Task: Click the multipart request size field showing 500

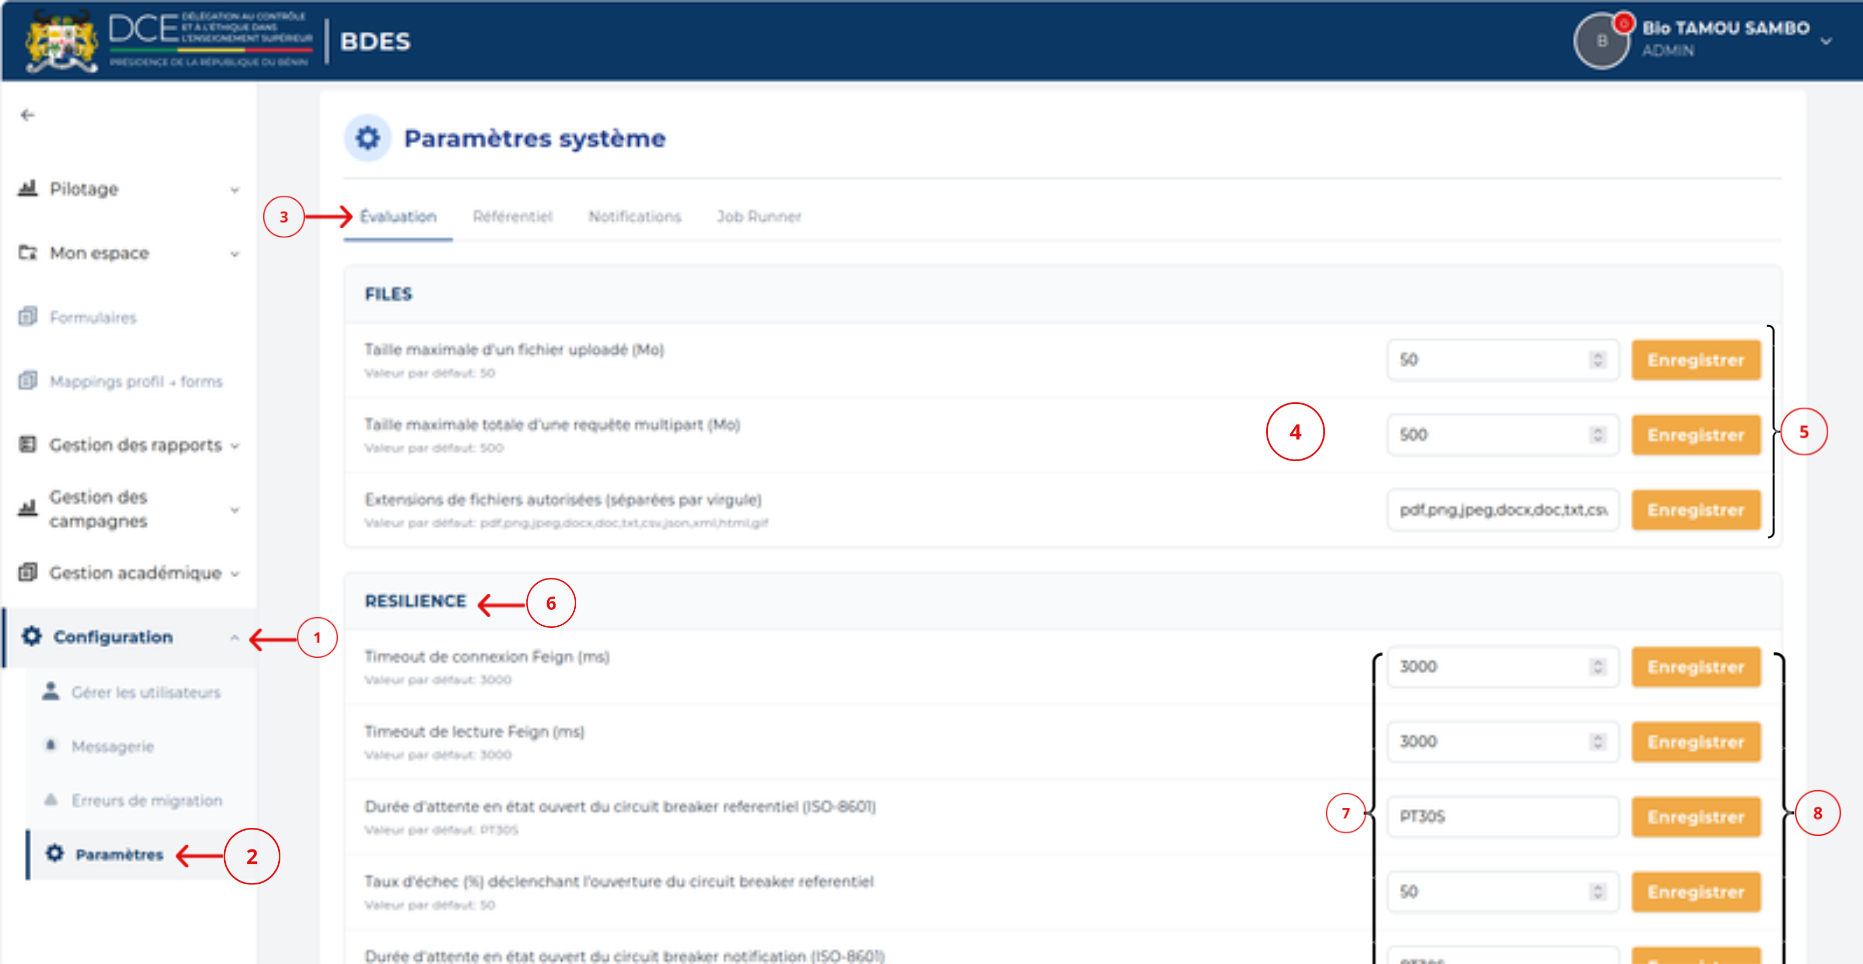Action: (1502, 435)
